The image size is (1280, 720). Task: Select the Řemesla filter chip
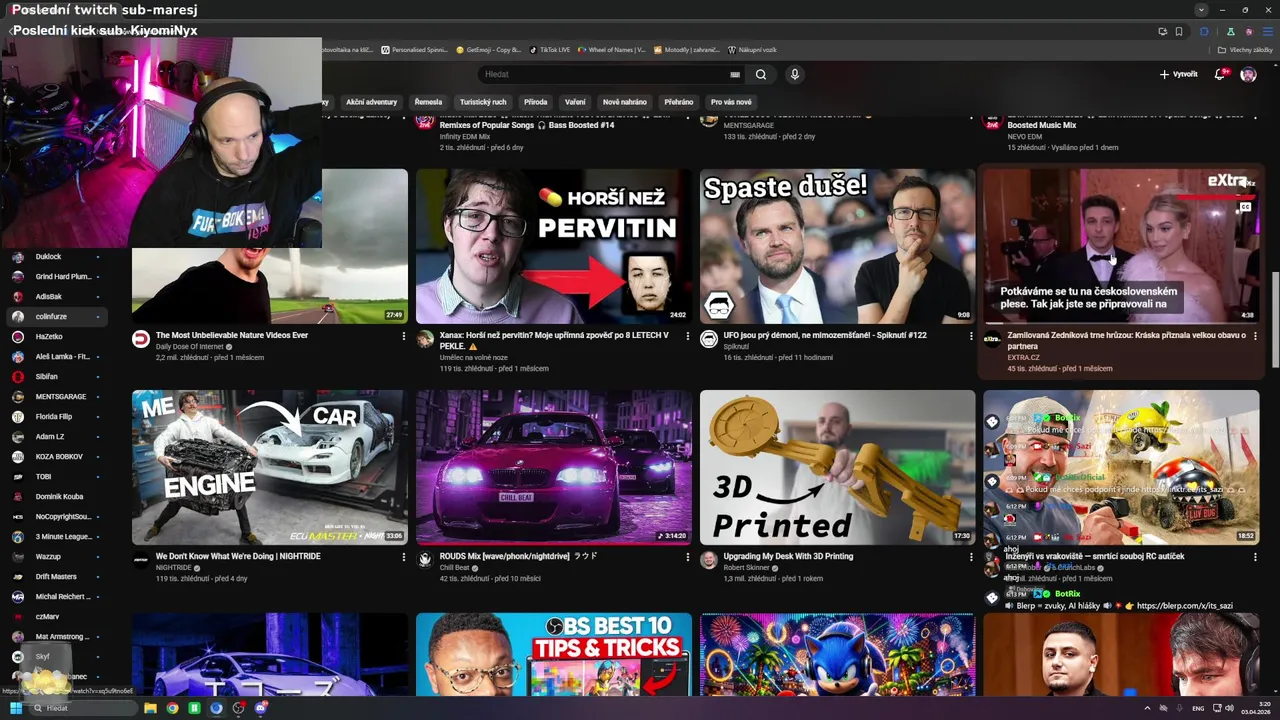click(428, 102)
